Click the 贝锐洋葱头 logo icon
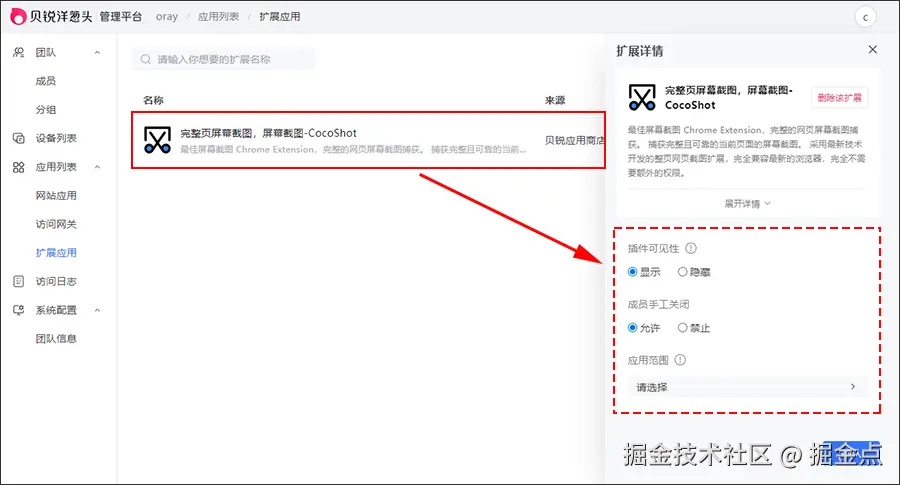This screenshot has width=900, height=485. (x=18, y=17)
